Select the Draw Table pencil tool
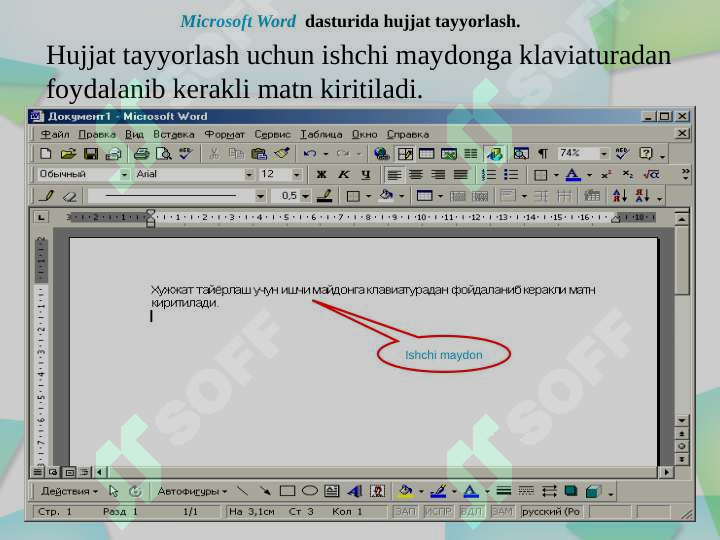Screen dimensions: 720x540 pos(46,196)
